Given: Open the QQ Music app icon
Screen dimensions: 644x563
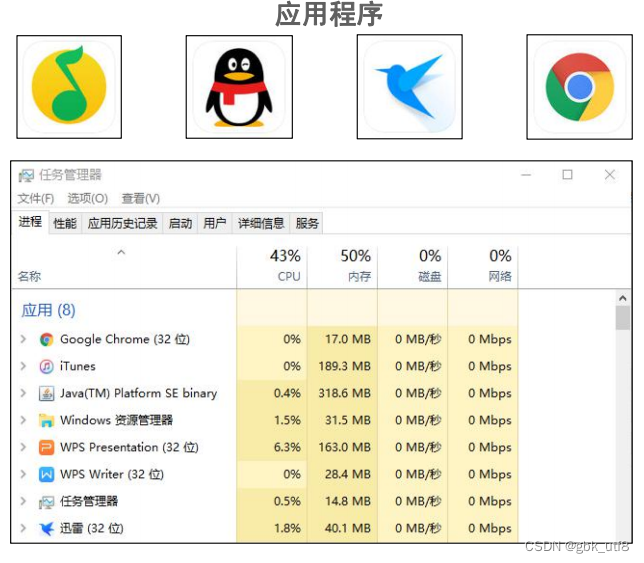Looking at the screenshot, I should coord(69,87).
